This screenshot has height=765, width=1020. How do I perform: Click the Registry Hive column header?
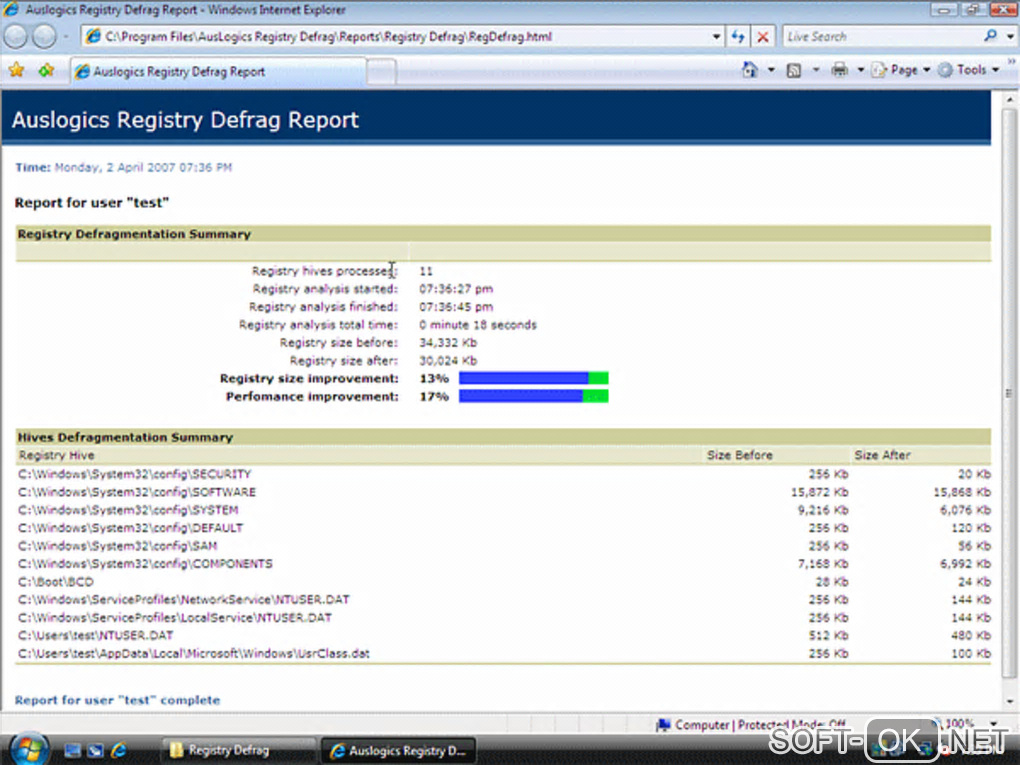click(x=57, y=455)
